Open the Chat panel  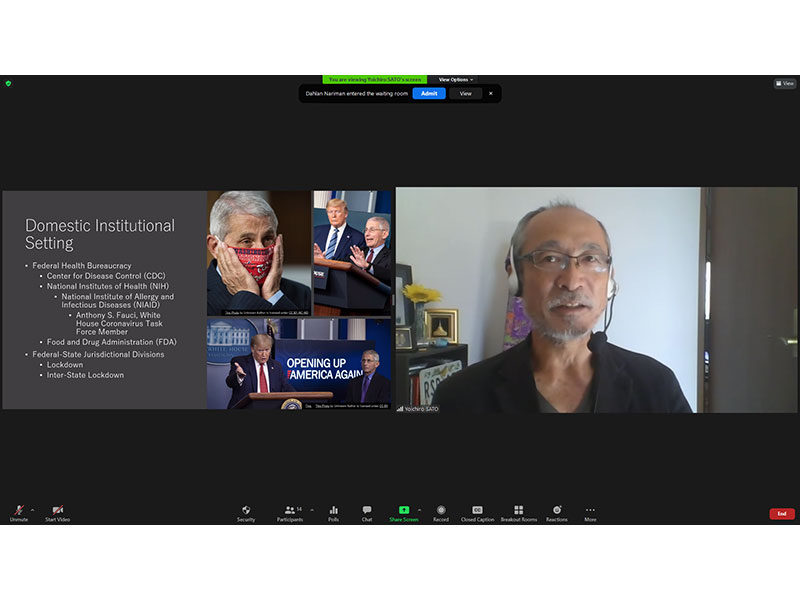367,511
